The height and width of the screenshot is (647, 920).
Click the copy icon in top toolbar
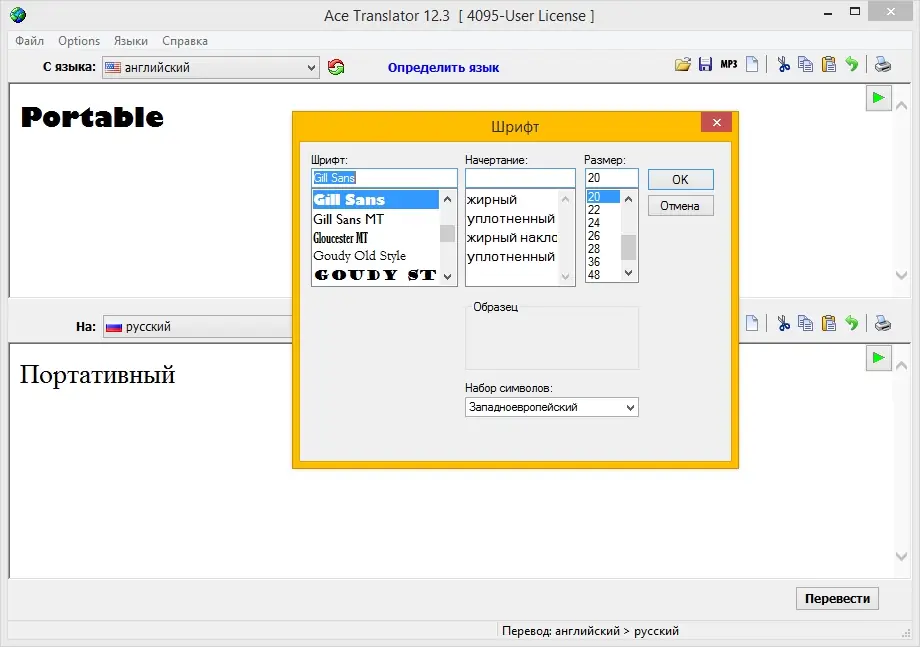coord(806,65)
